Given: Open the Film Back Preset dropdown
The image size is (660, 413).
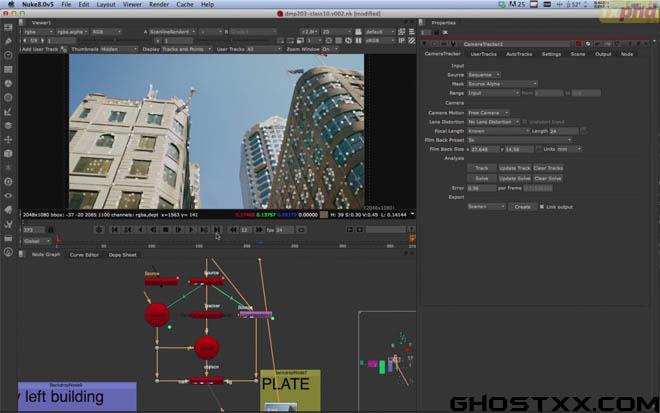Looking at the screenshot, I should (x=520, y=140).
